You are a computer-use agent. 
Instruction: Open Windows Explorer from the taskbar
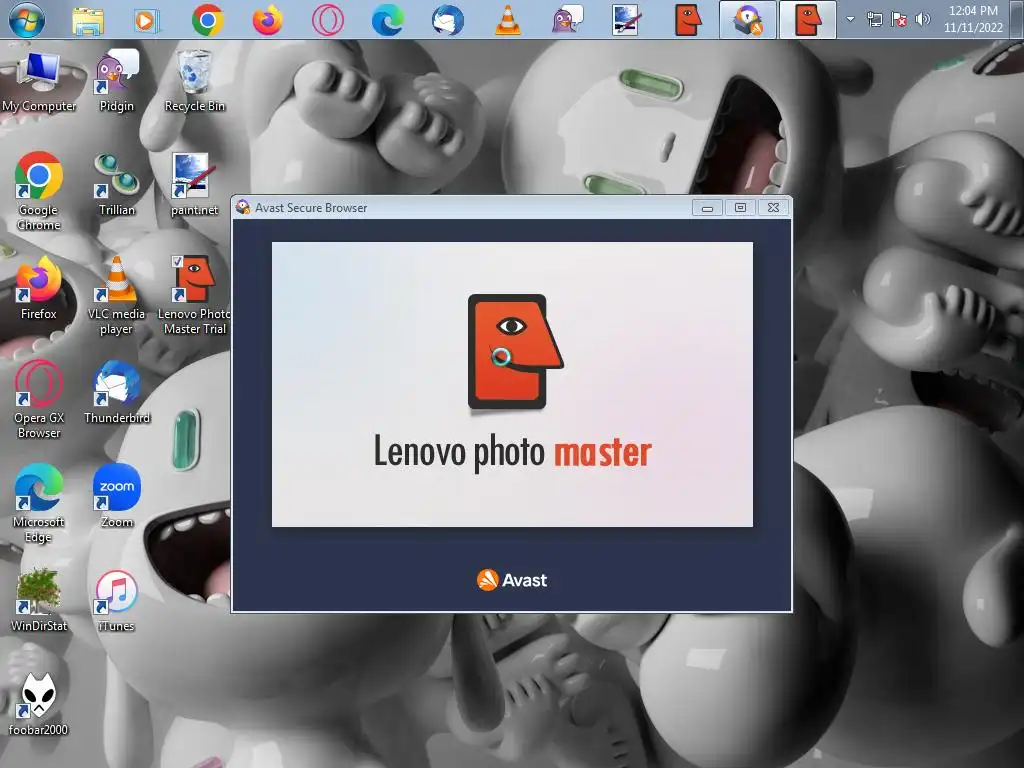coord(88,21)
